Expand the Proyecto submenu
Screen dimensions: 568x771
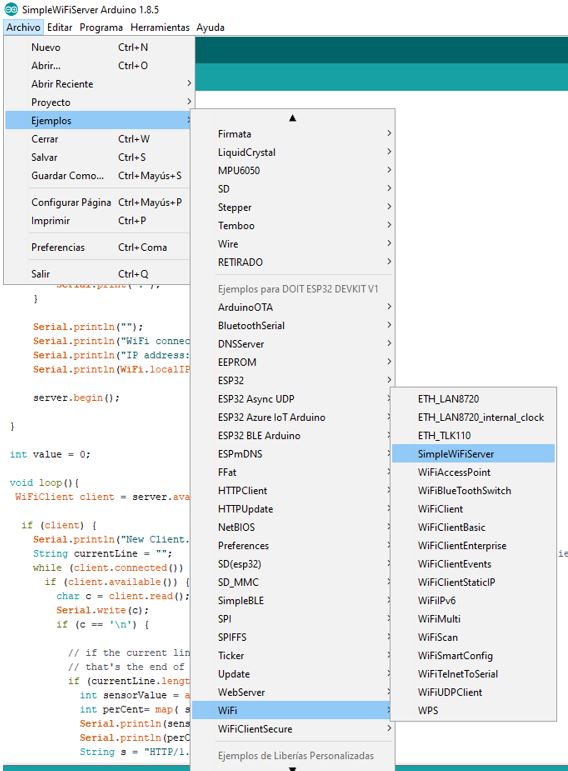(97, 102)
